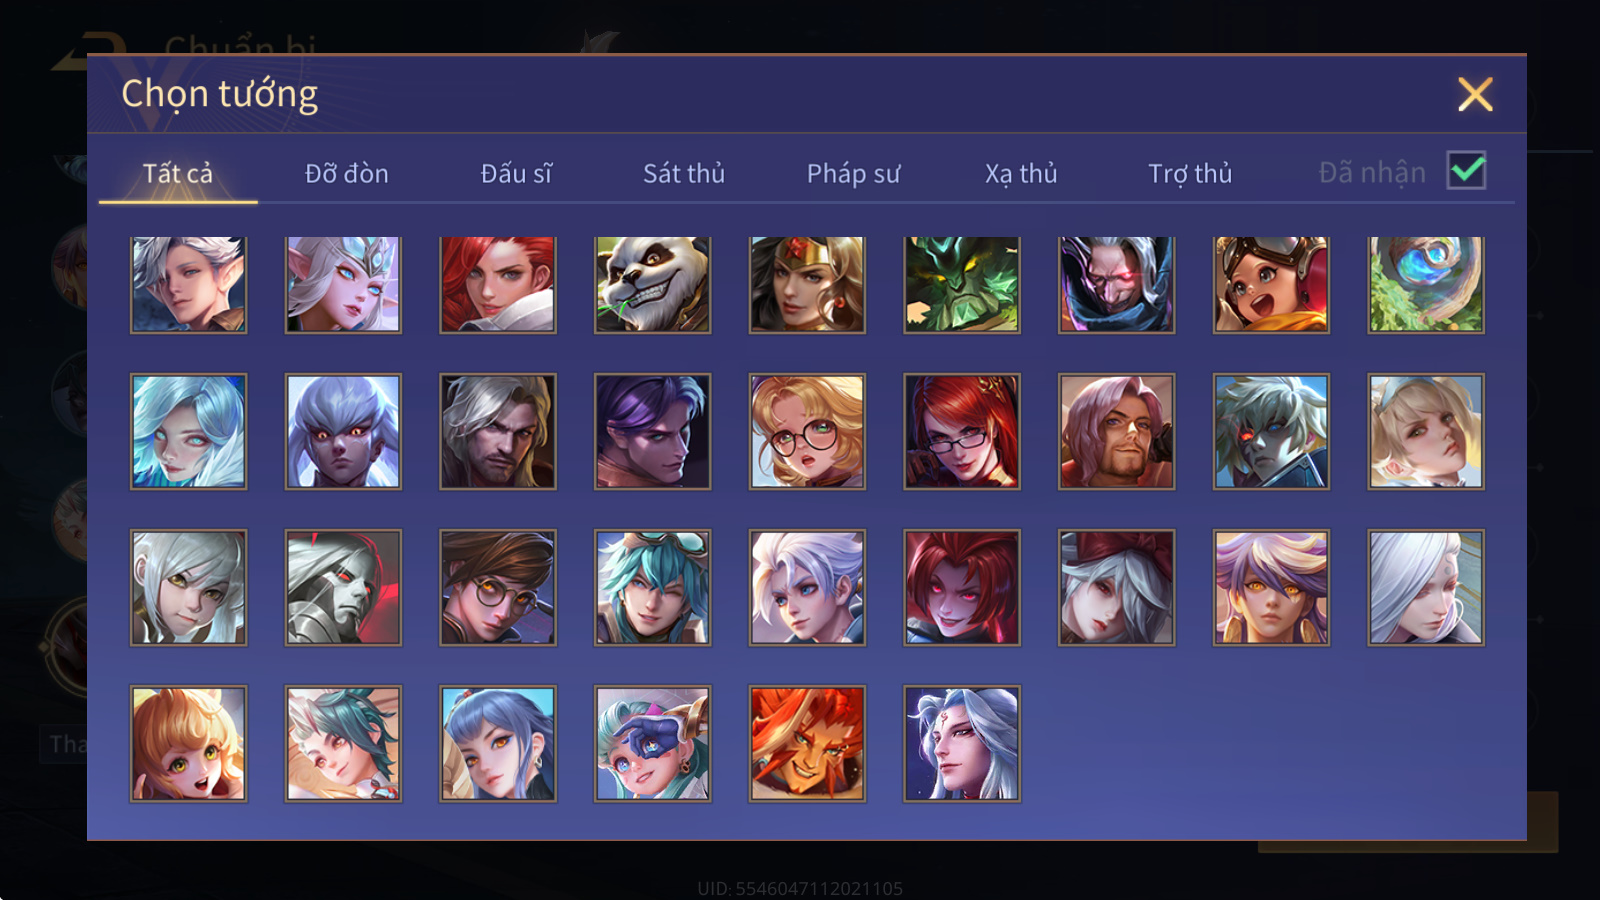Choose the red-haired female hero in top row

click(x=498, y=284)
